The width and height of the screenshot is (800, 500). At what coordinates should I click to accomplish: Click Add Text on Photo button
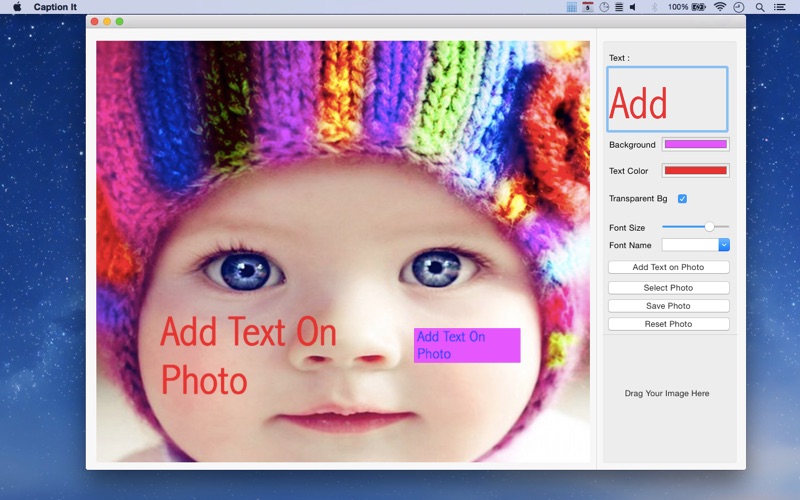tap(668, 267)
